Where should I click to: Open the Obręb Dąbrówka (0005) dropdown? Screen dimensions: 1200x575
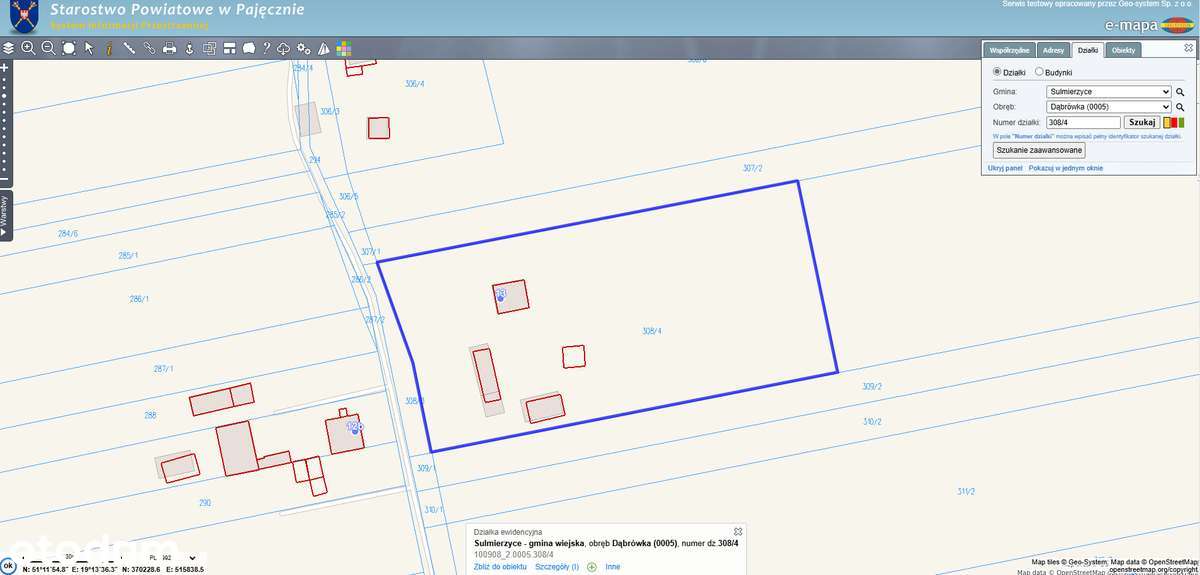(x=1109, y=106)
